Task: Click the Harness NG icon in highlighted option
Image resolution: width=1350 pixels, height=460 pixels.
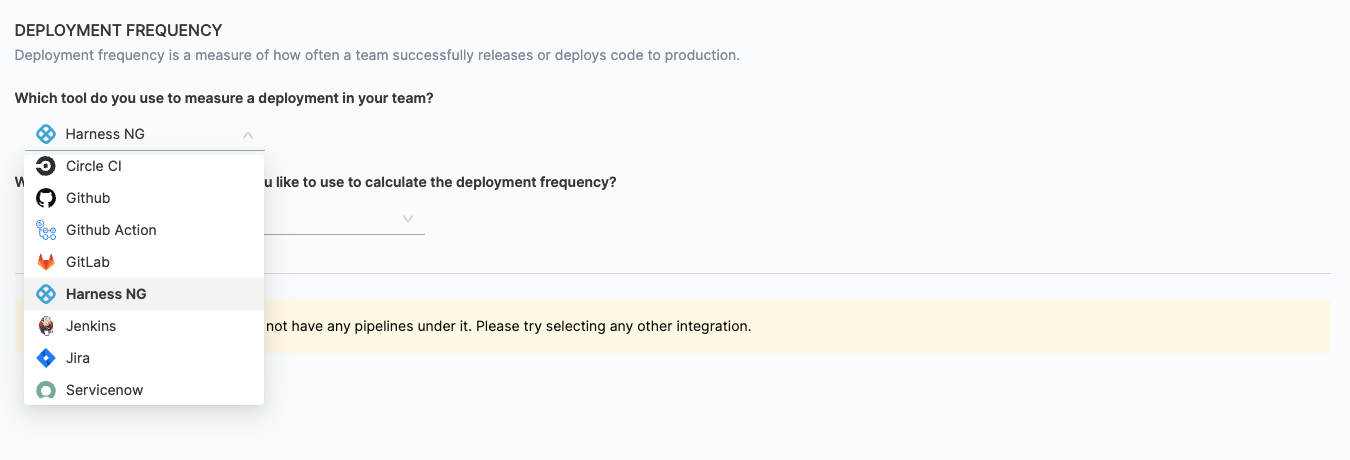Action: click(x=45, y=294)
